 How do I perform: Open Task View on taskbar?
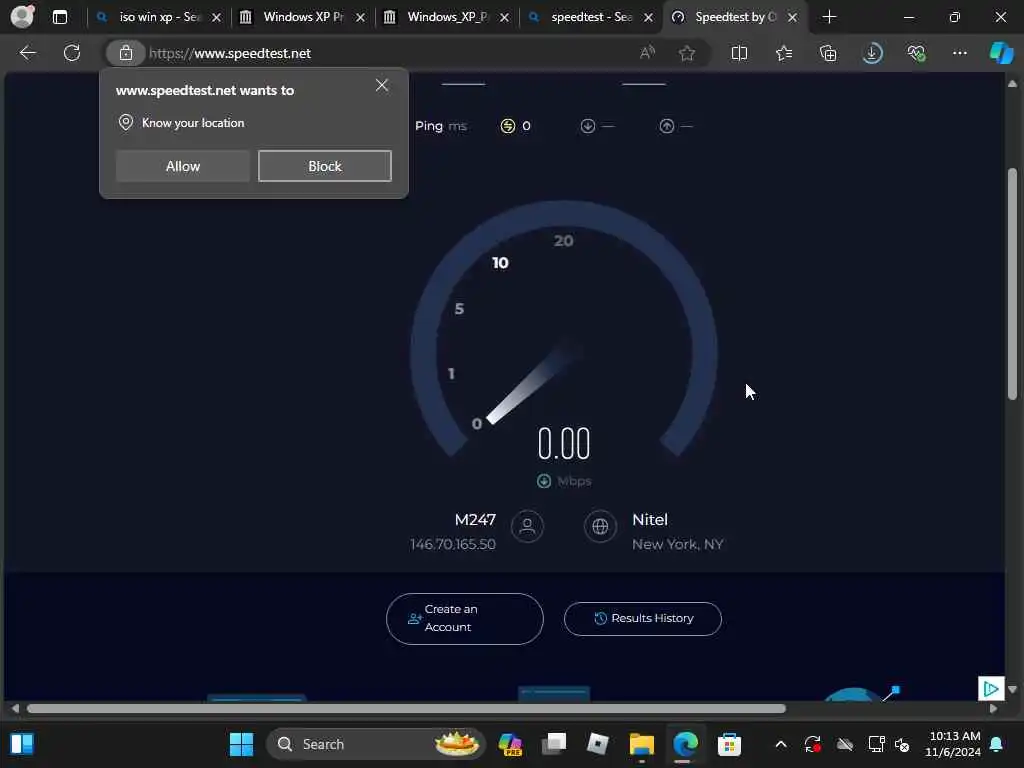554,744
